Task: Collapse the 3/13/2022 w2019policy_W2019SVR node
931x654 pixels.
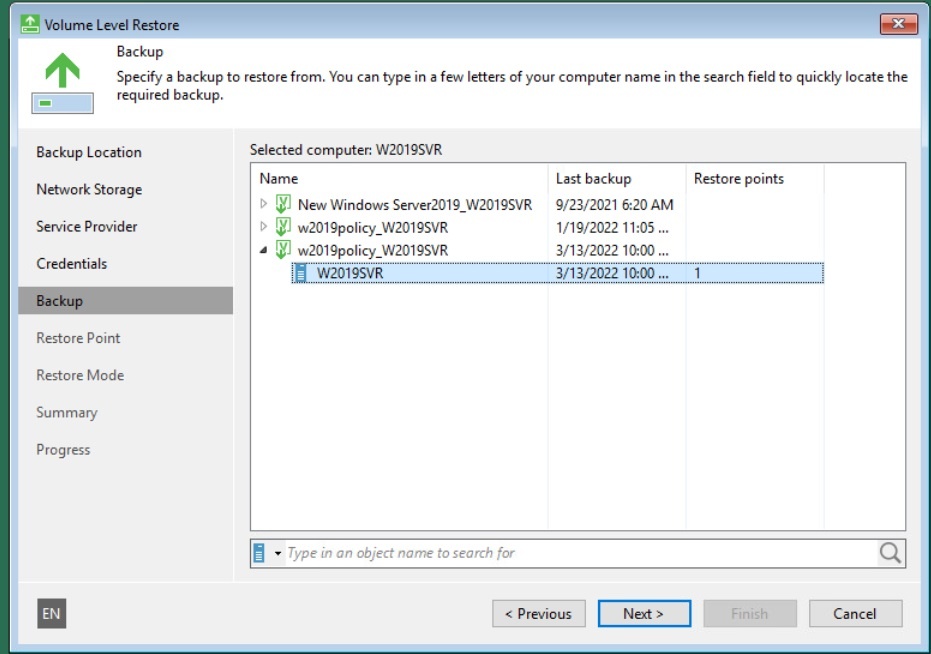Action: [x=264, y=251]
